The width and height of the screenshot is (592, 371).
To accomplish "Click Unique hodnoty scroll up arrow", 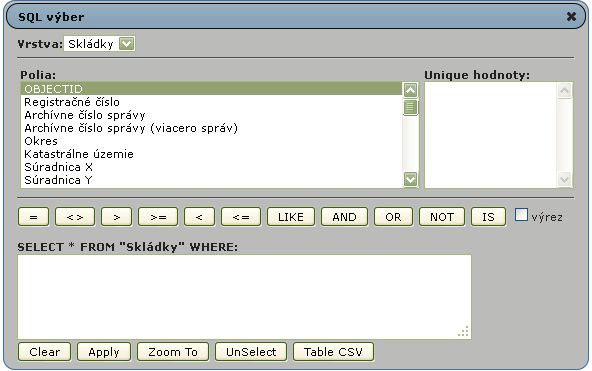I will pyautogui.click(x=564, y=91).
